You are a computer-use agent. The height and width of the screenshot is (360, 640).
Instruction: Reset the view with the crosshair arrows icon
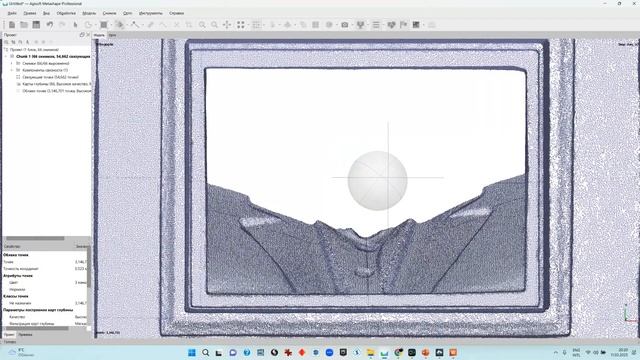pos(227,25)
